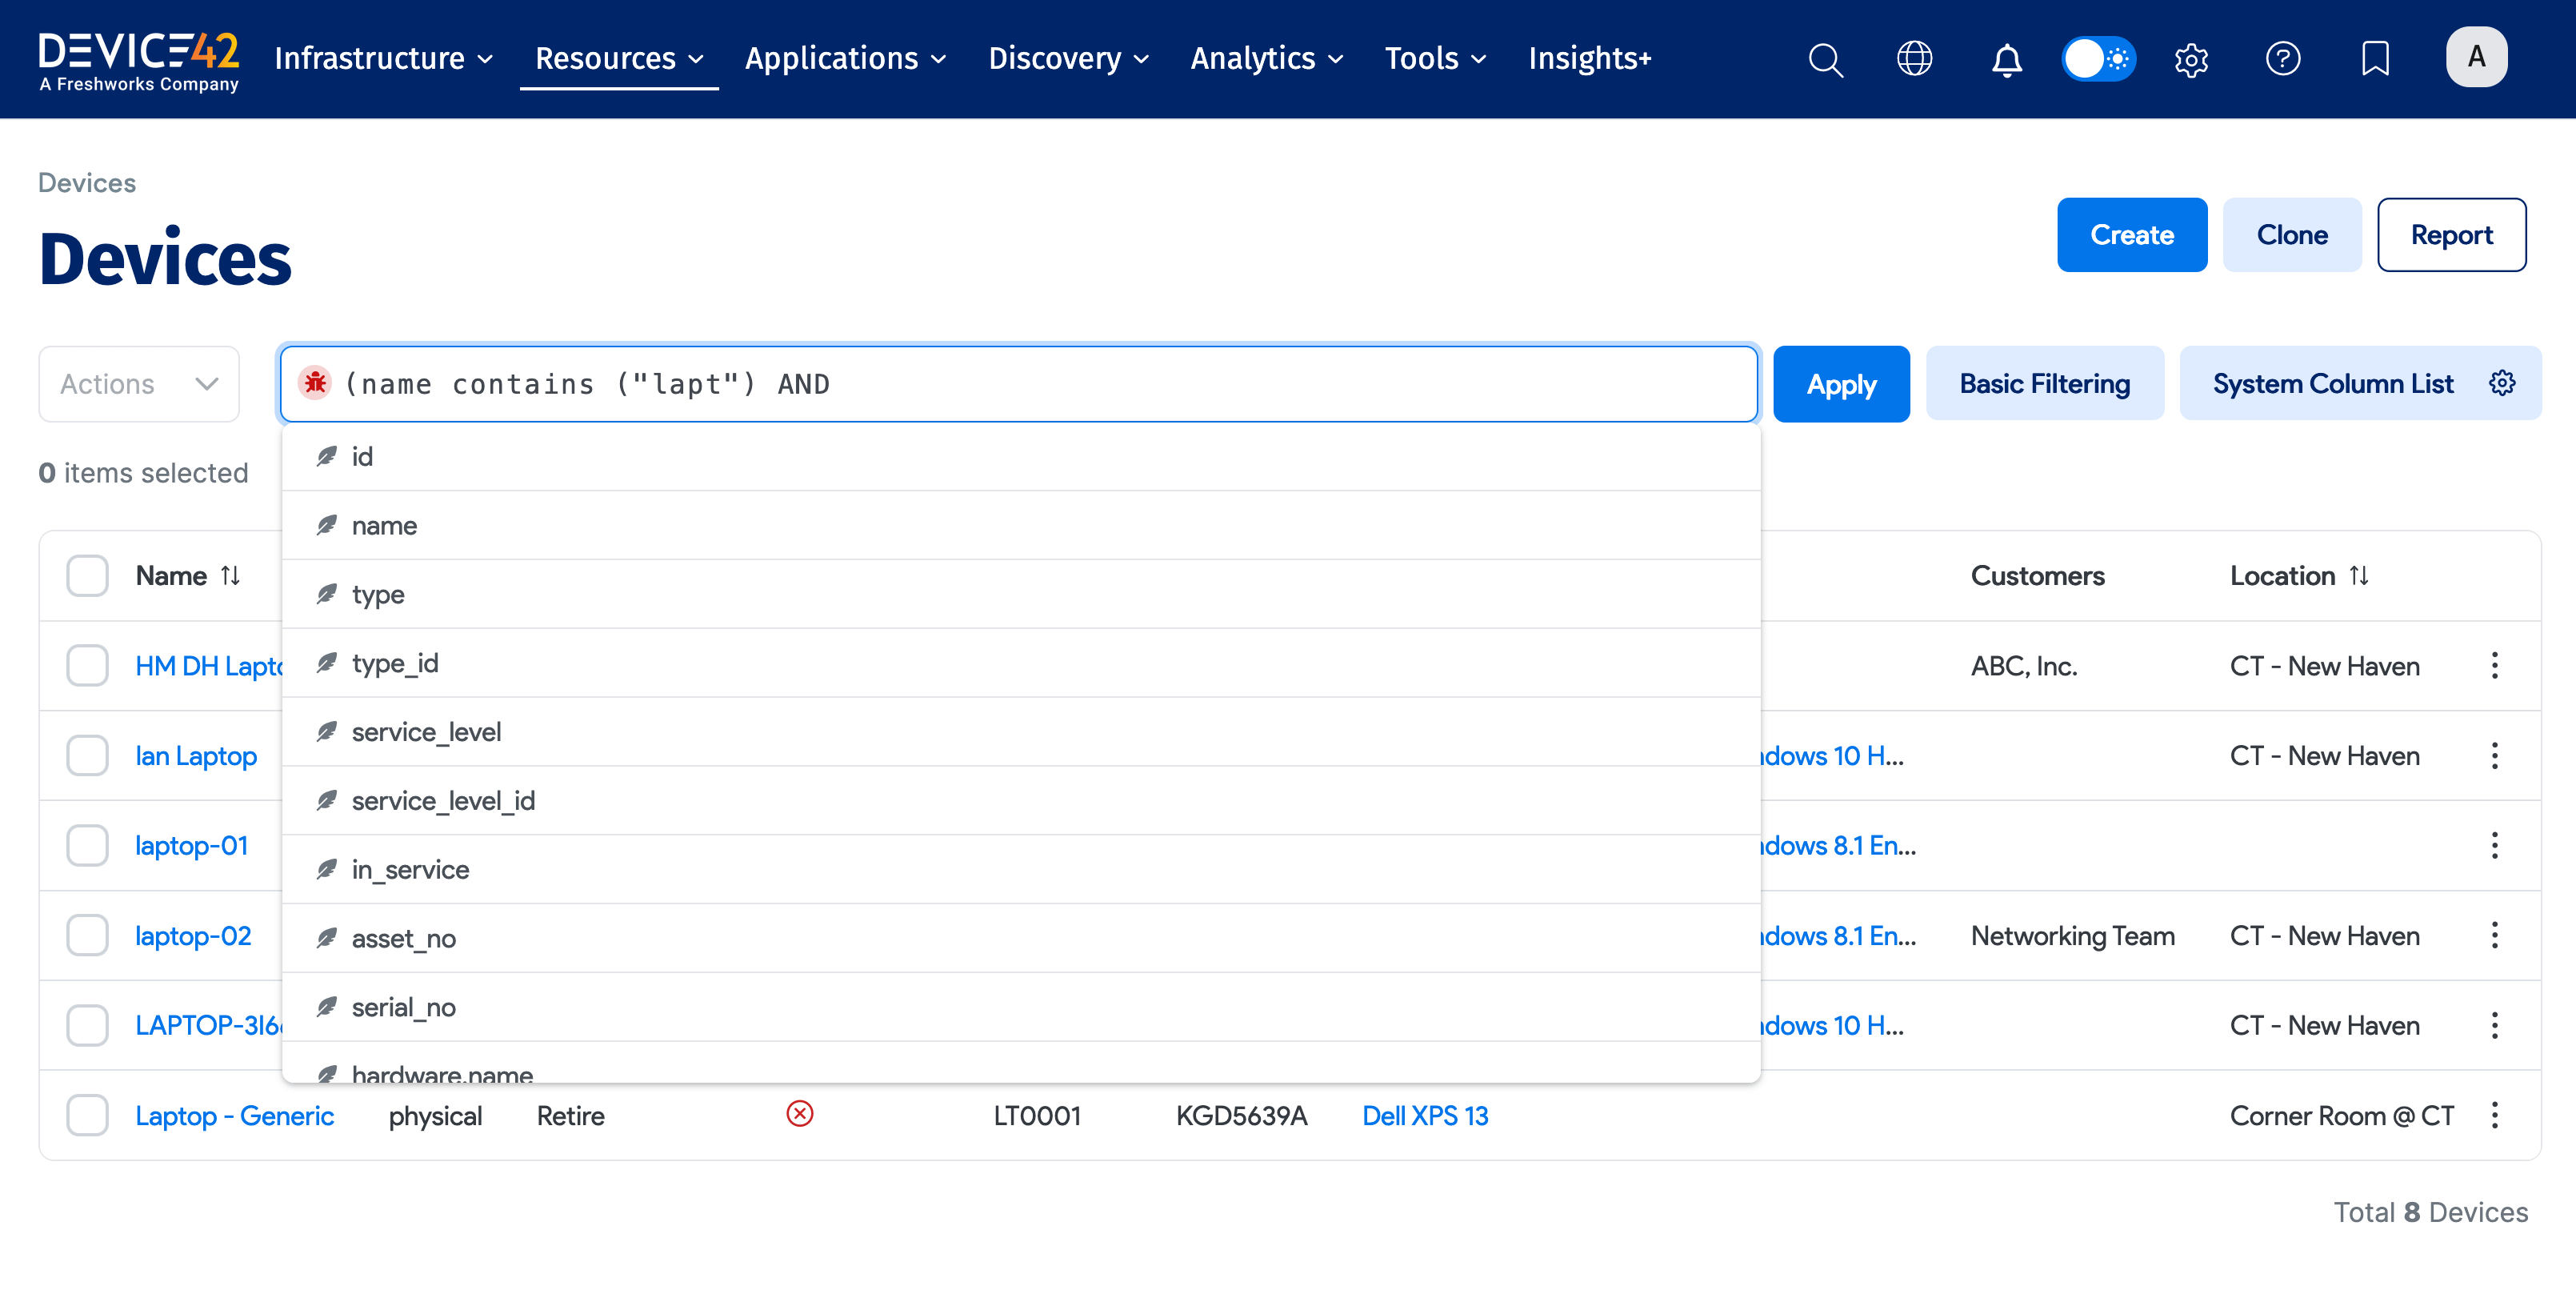Select name from the filter suggestions list
The image size is (2576, 1290).
pyautogui.click(x=383, y=524)
